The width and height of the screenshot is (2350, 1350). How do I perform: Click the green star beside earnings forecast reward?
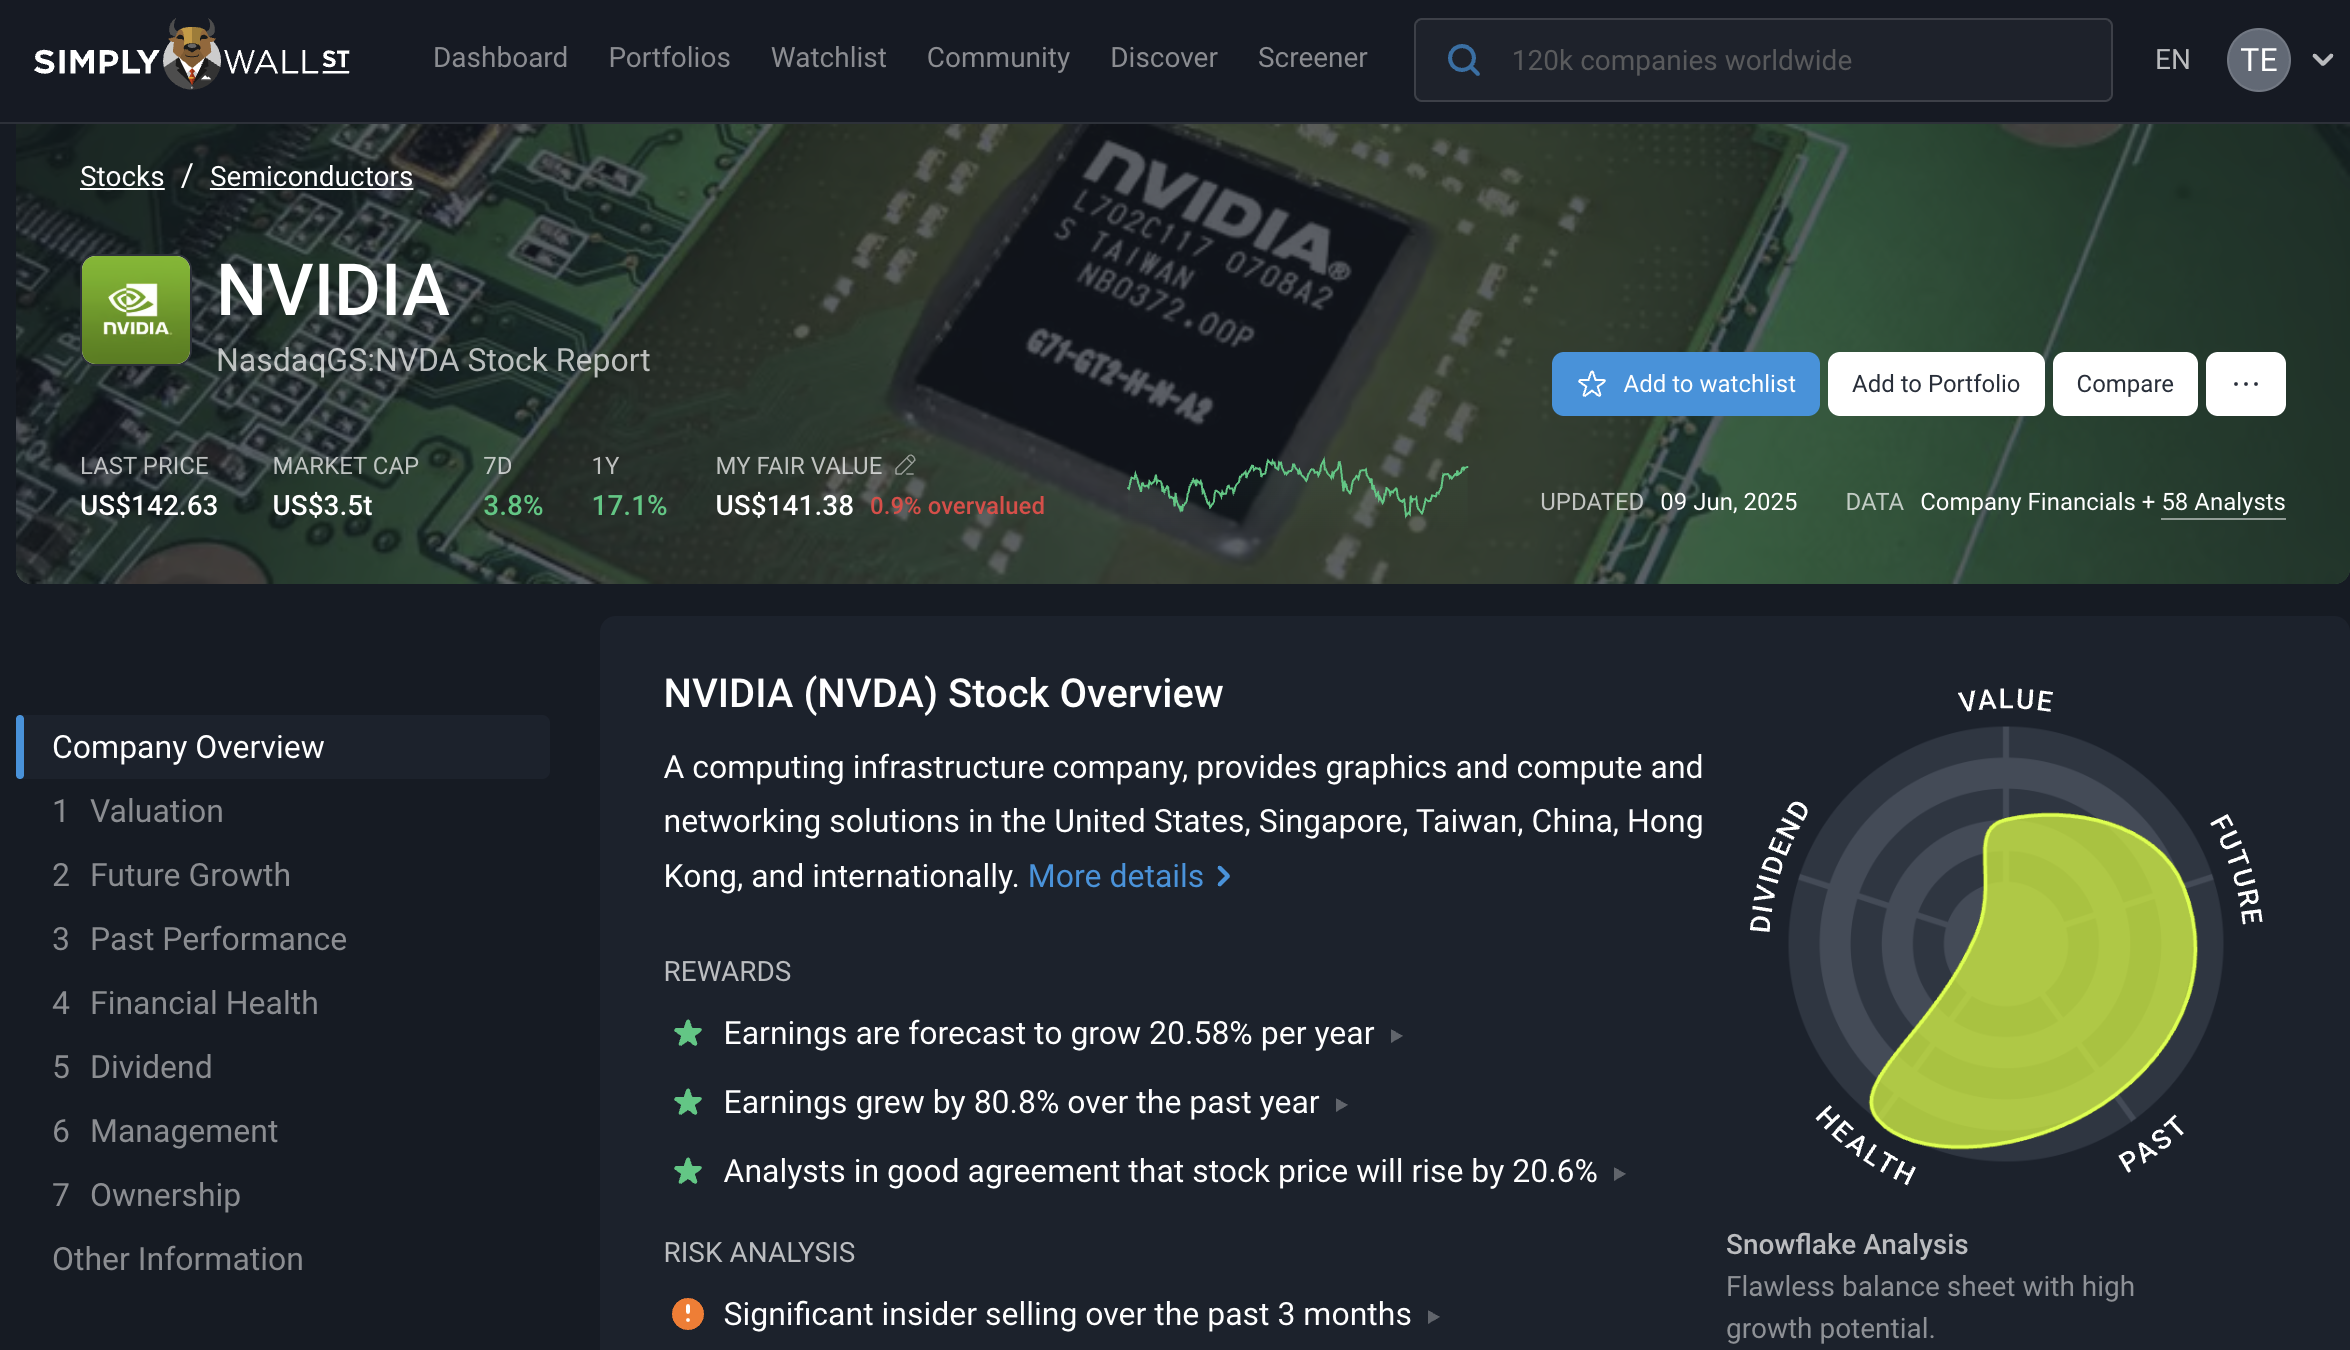pyautogui.click(x=688, y=1033)
